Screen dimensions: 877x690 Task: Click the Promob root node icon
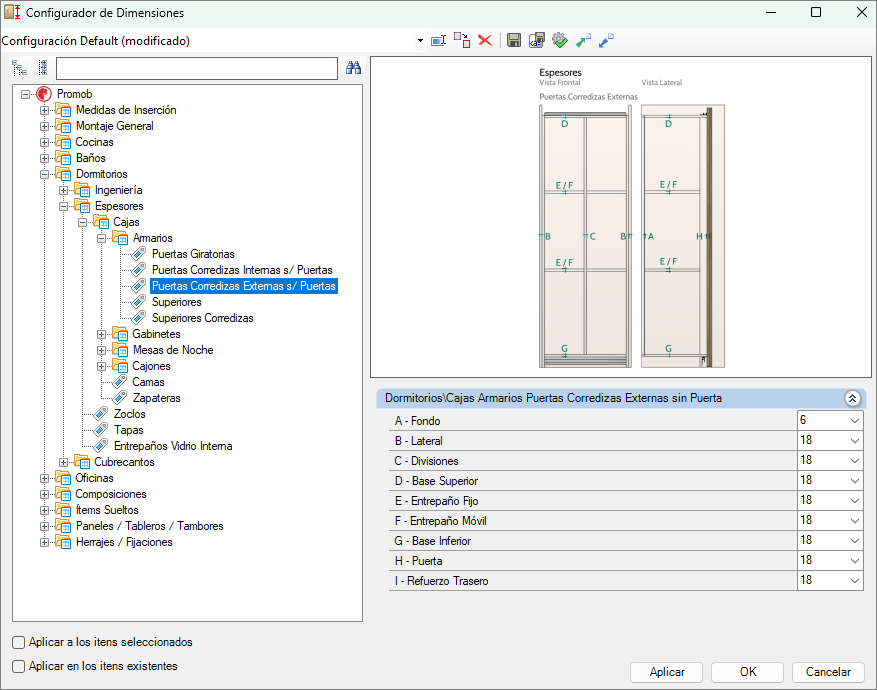44,94
